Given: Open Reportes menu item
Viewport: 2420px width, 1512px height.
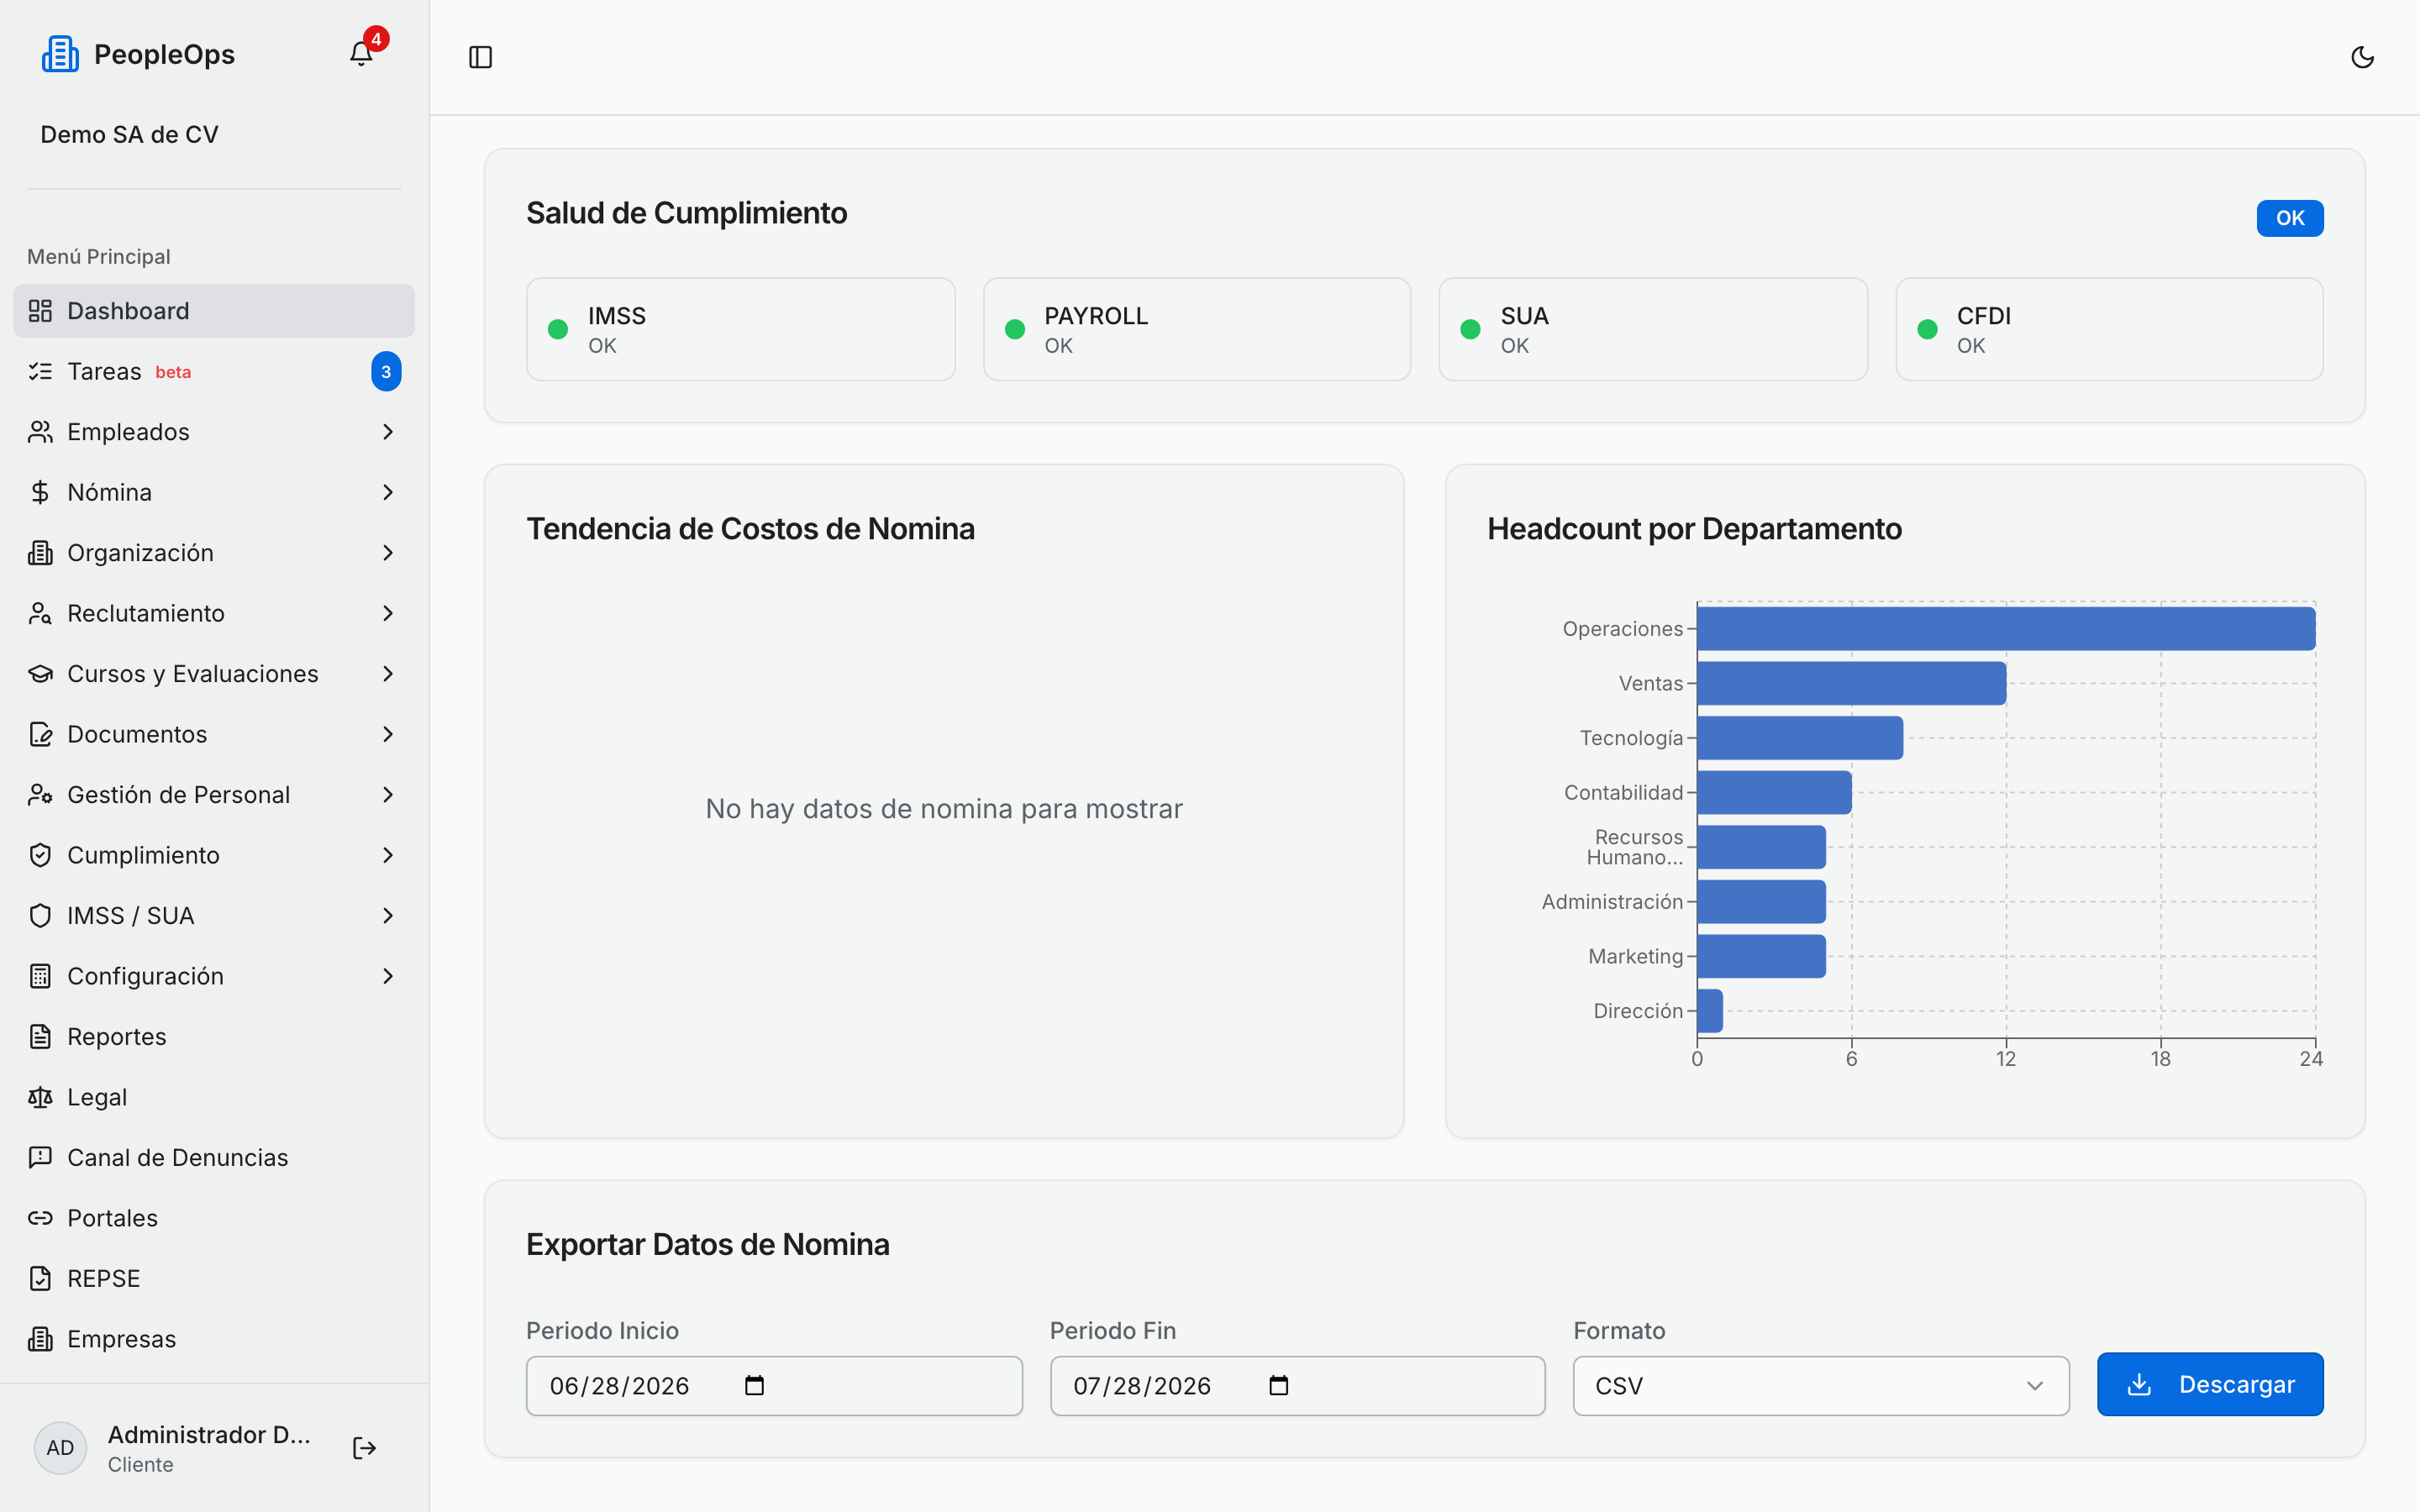Looking at the screenshot, I should coord(214,1037).
